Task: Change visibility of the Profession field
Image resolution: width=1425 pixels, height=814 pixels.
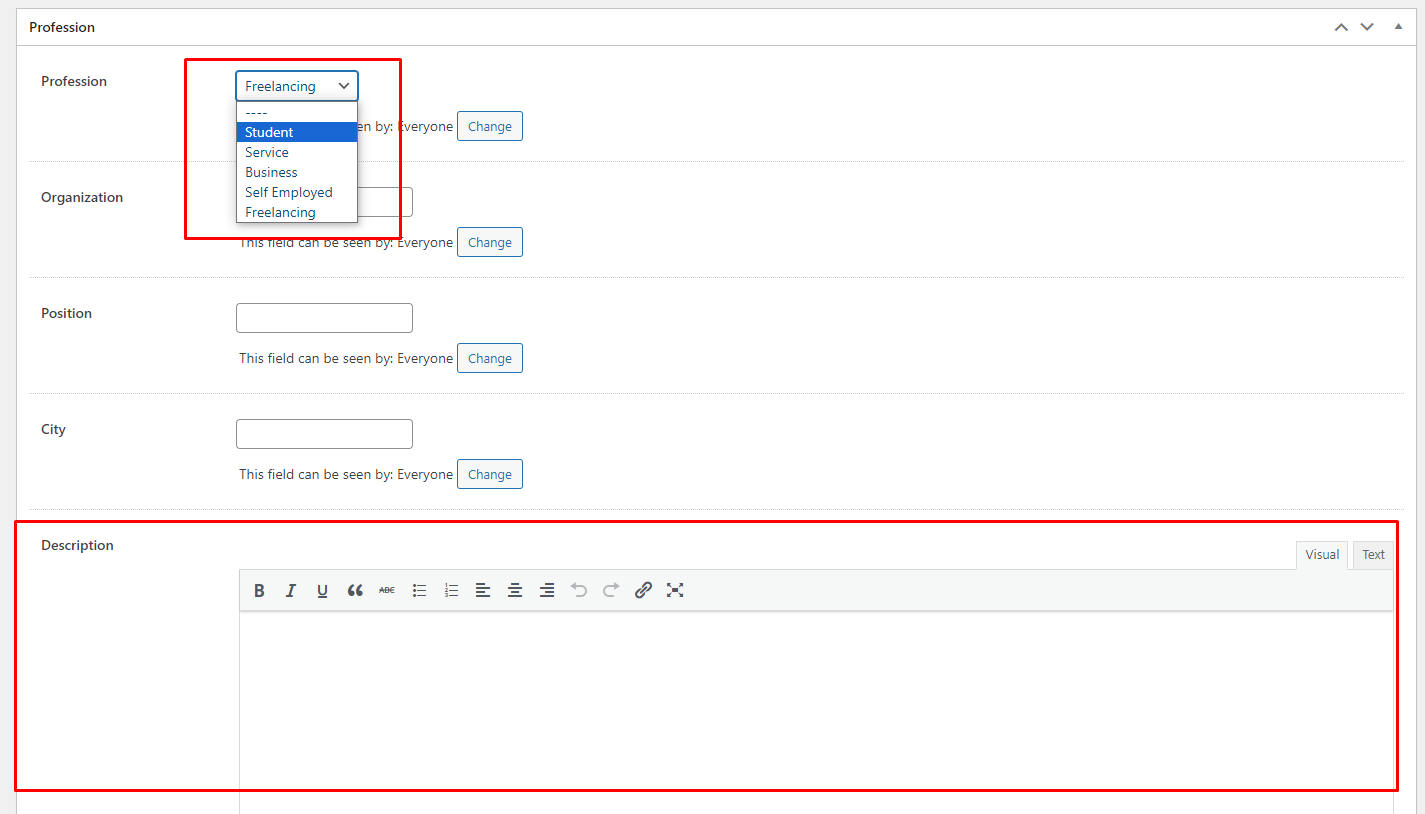Action: (x=490, y=126)
